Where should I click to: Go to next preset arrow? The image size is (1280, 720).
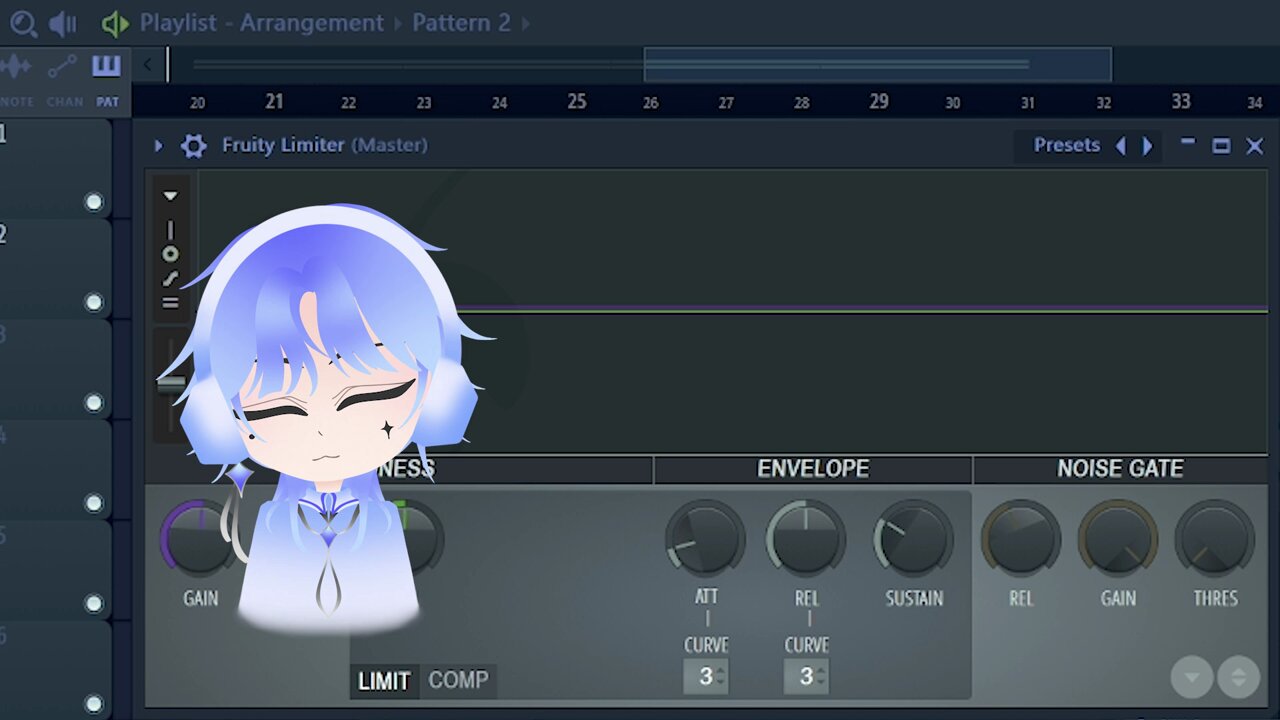1147,146
